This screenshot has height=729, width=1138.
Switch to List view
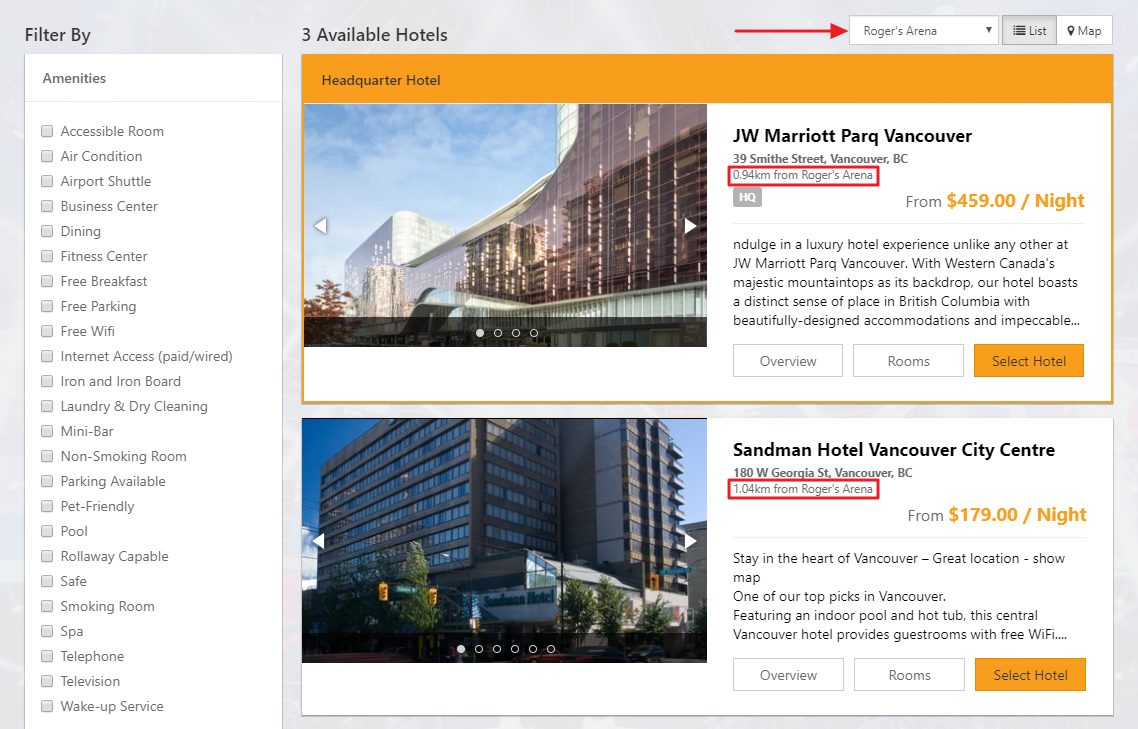point(1029,30)
